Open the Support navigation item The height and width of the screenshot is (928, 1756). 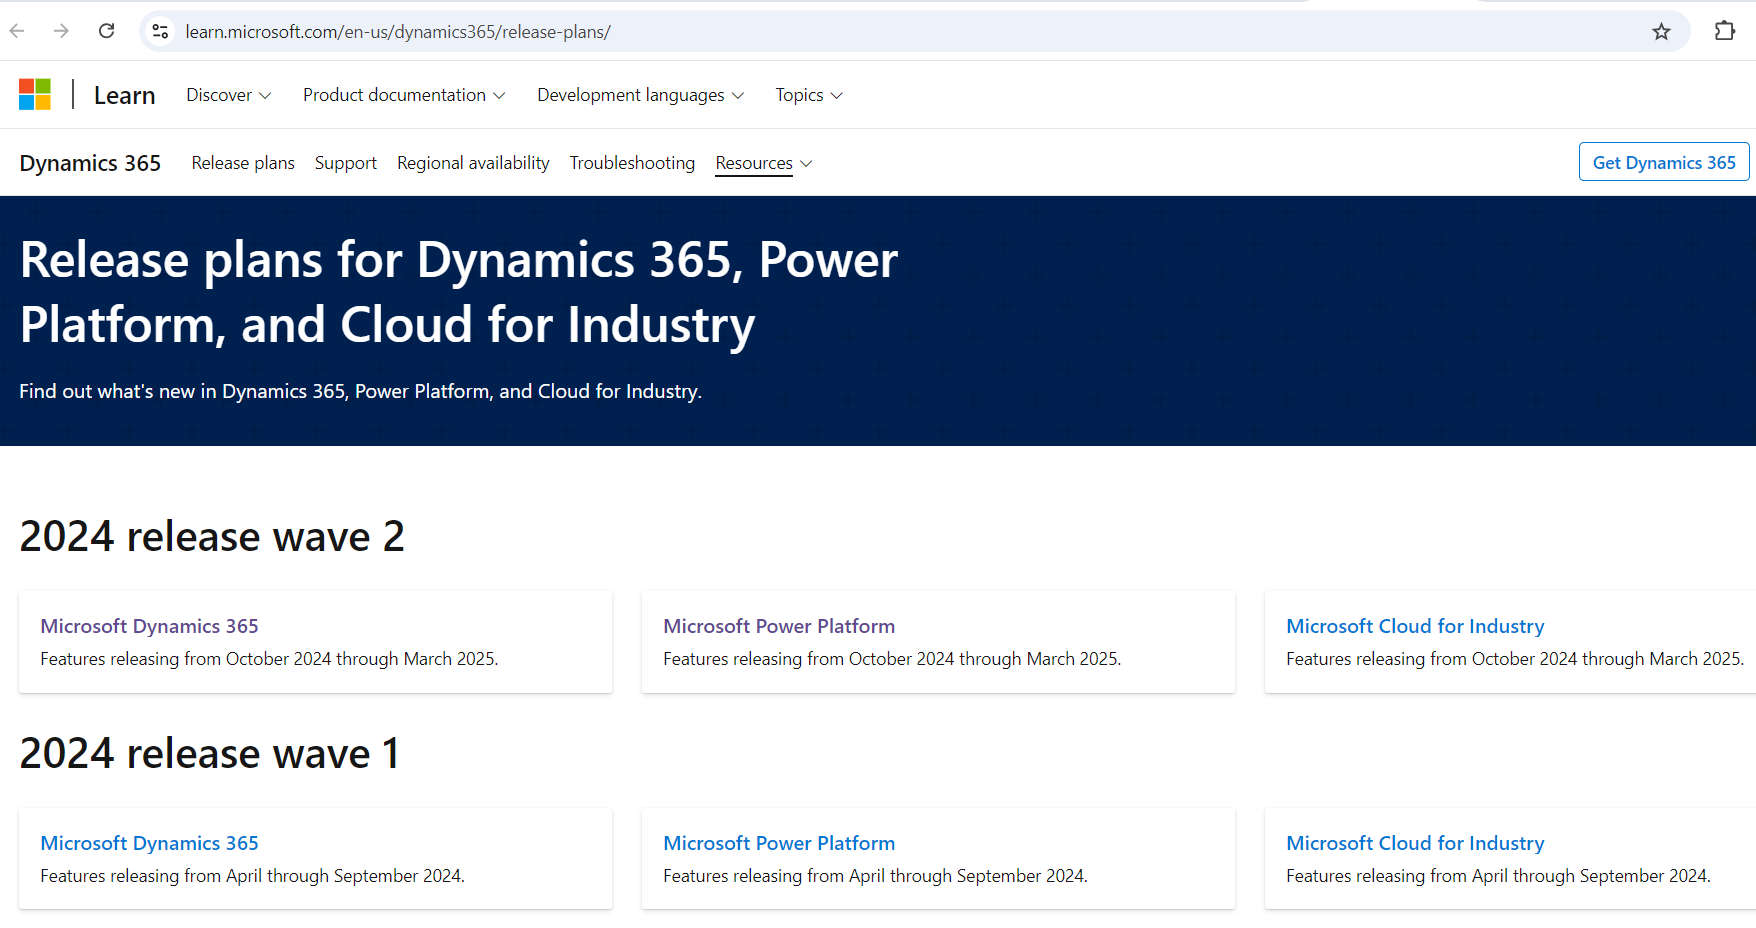coord(345,163)
